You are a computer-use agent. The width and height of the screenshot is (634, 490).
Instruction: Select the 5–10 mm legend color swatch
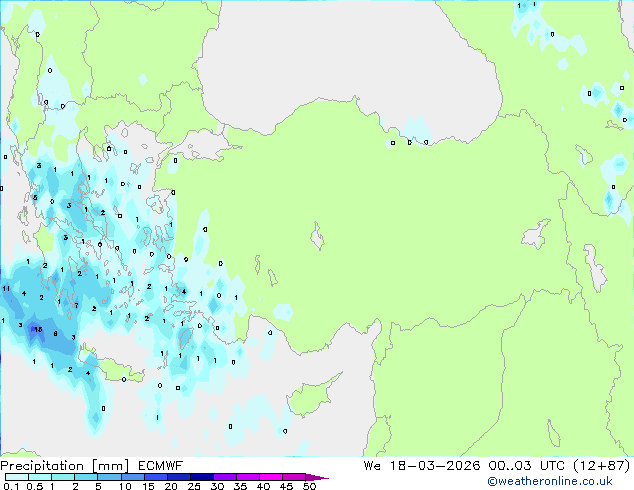(x=110, y=477)
